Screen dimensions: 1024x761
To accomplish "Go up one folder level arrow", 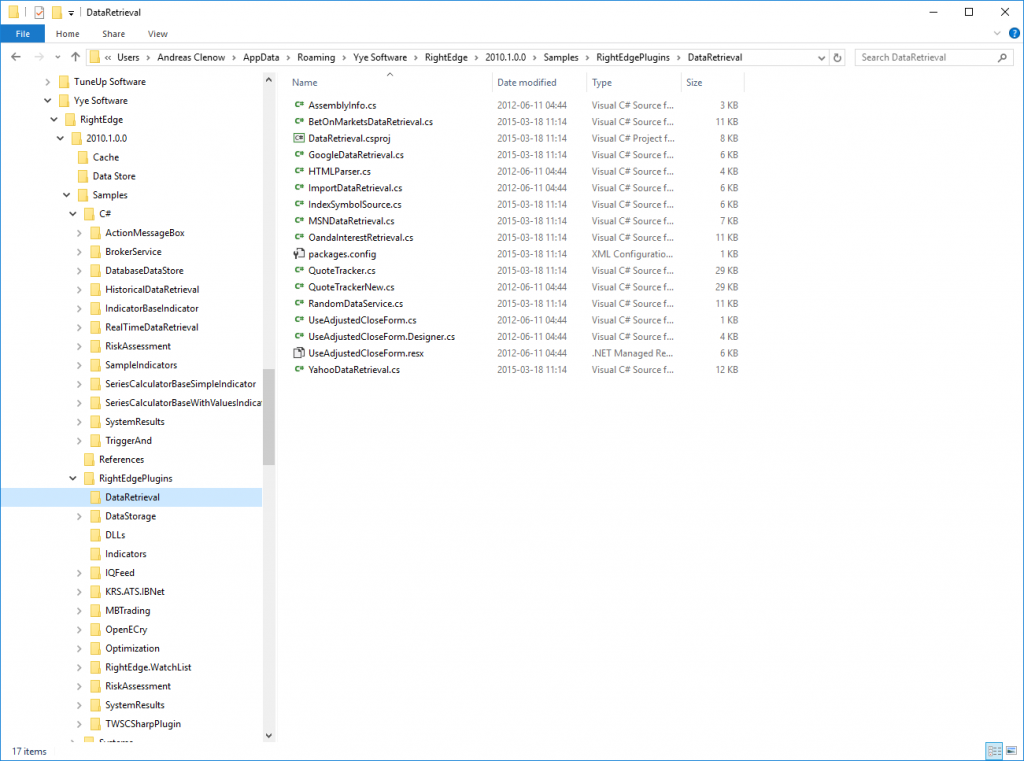I will coord(75,57).
